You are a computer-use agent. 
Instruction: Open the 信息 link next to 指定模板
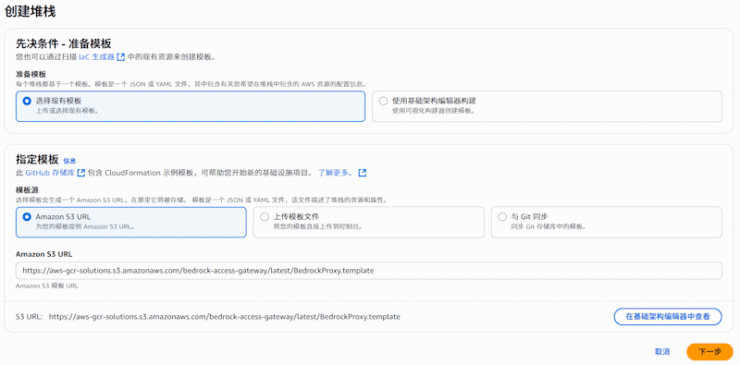69,161
